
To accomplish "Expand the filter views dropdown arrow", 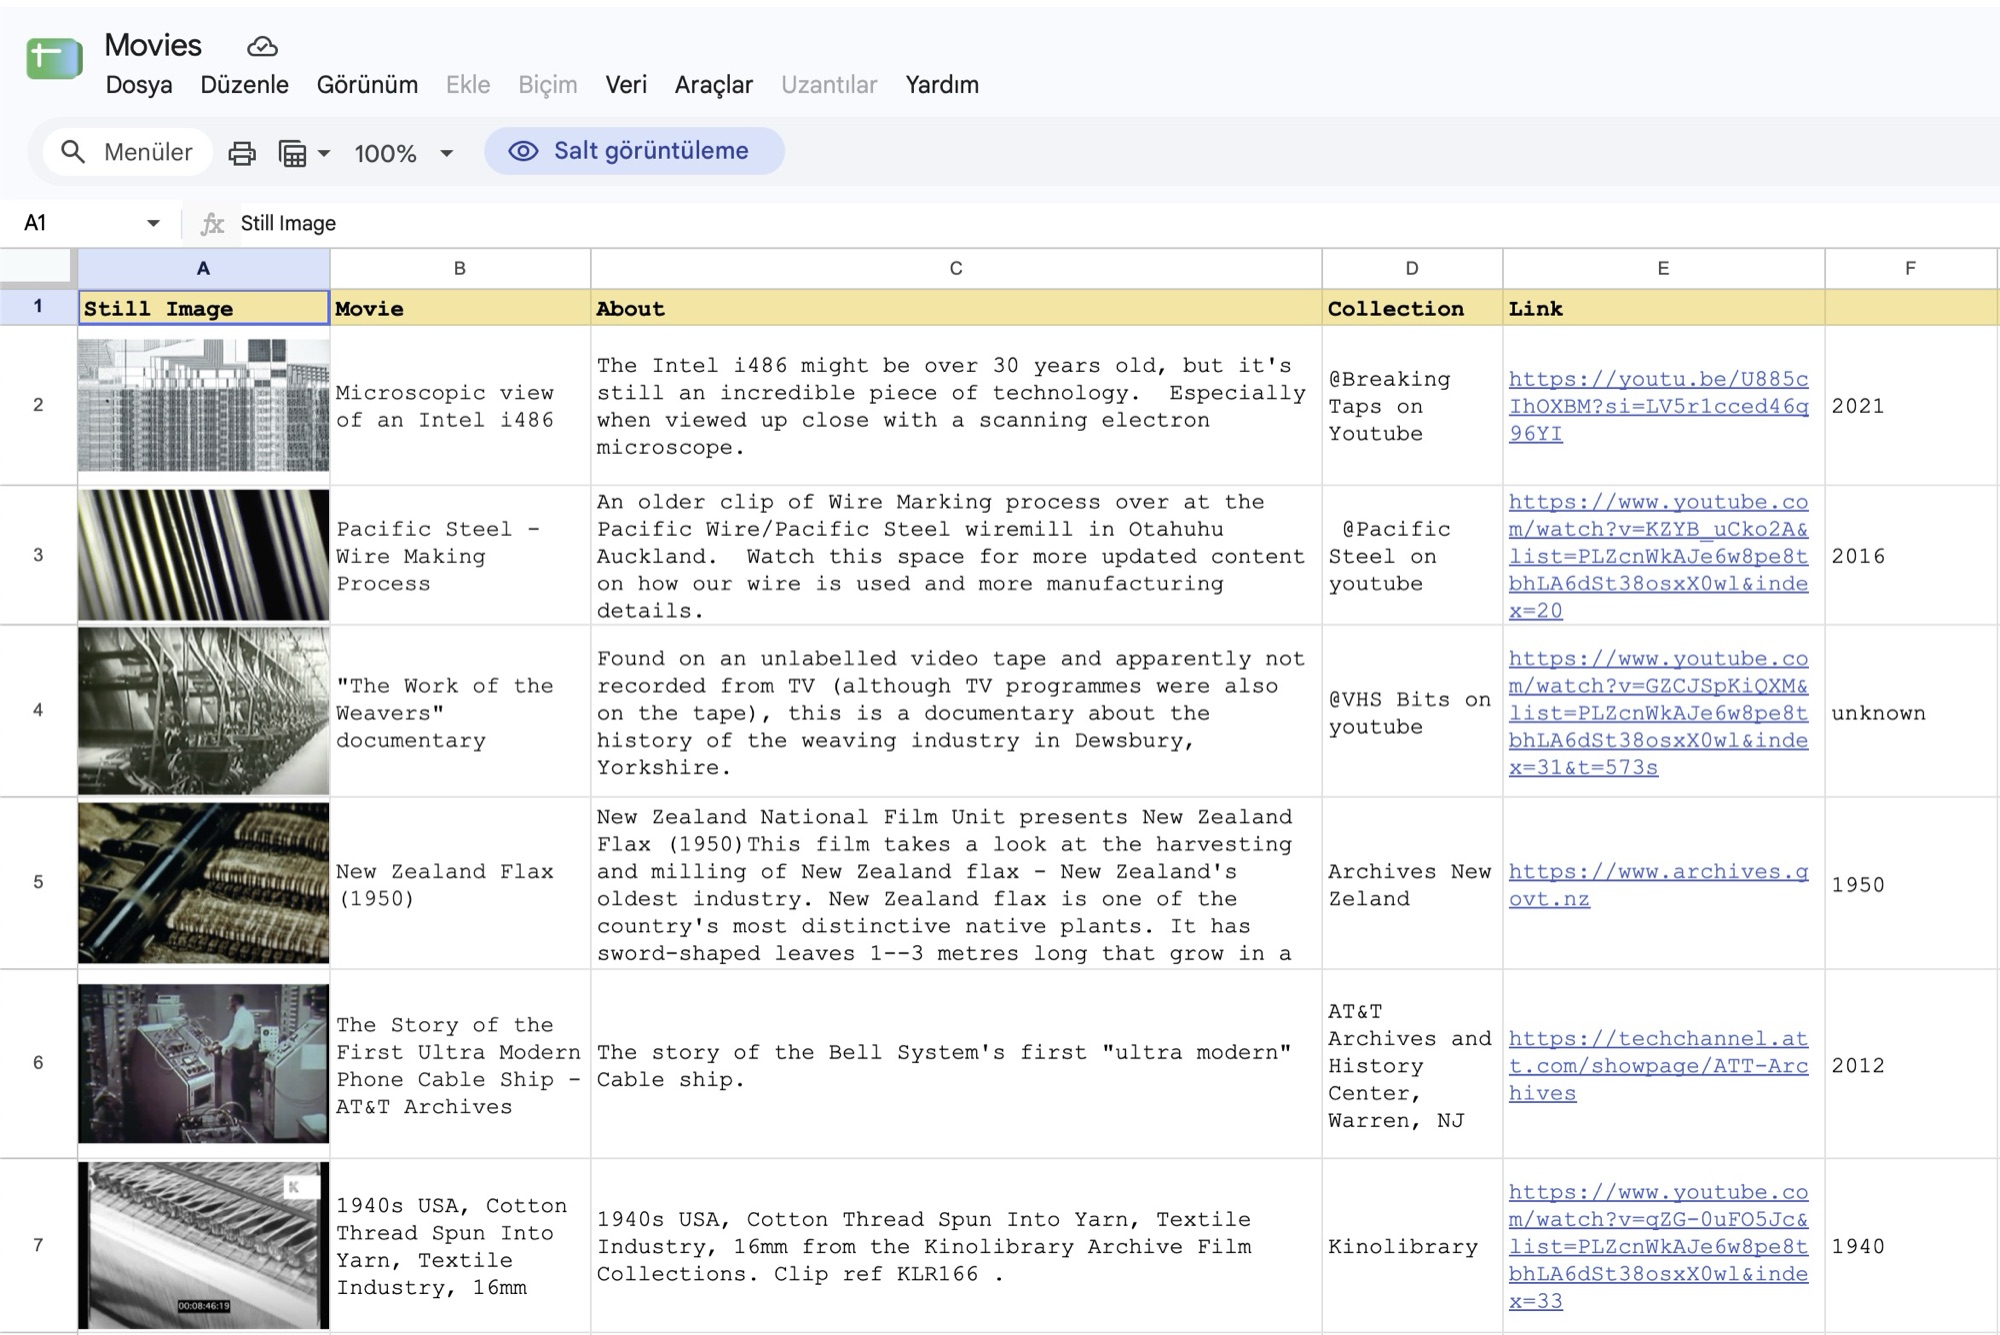I will 324,153.
